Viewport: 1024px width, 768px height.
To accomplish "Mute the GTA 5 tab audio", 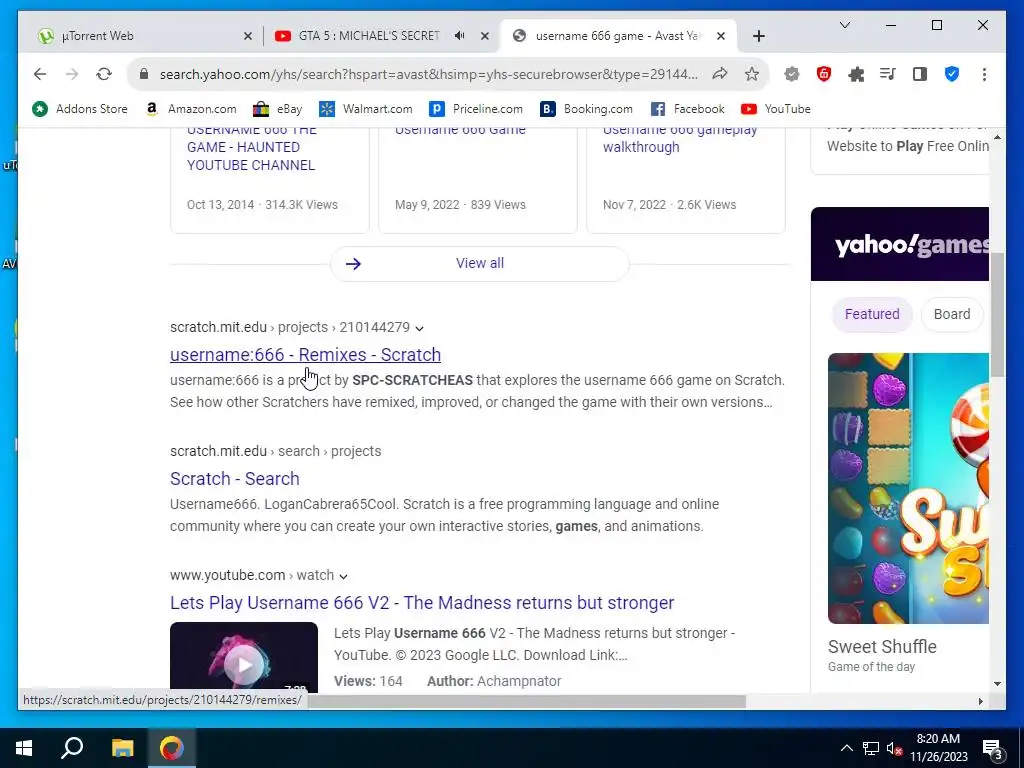I will point(460,36).
